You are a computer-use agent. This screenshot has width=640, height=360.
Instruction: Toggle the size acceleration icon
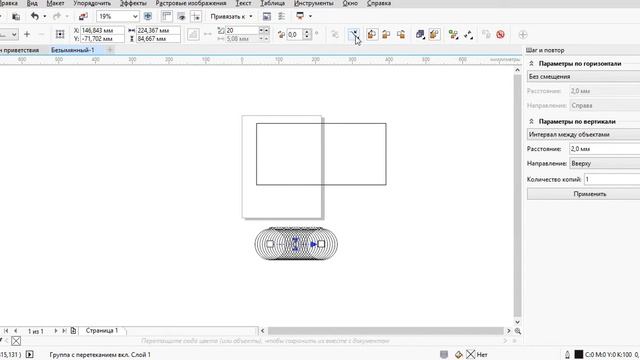(x=434, y=35)
